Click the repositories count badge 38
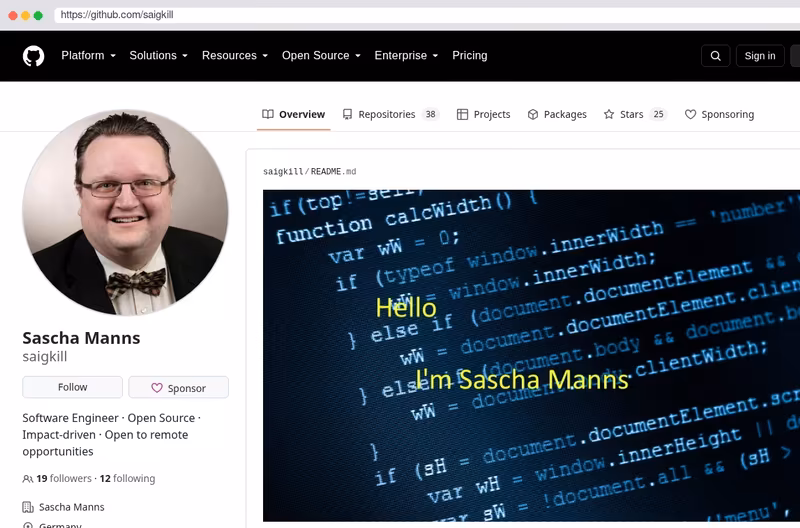 (431, 114)
